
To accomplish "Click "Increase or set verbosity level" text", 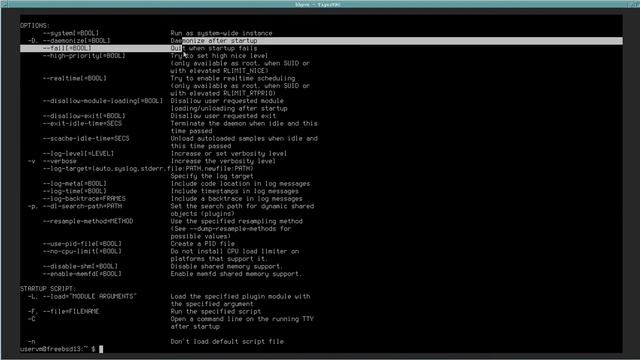I will tap(229, 153).
